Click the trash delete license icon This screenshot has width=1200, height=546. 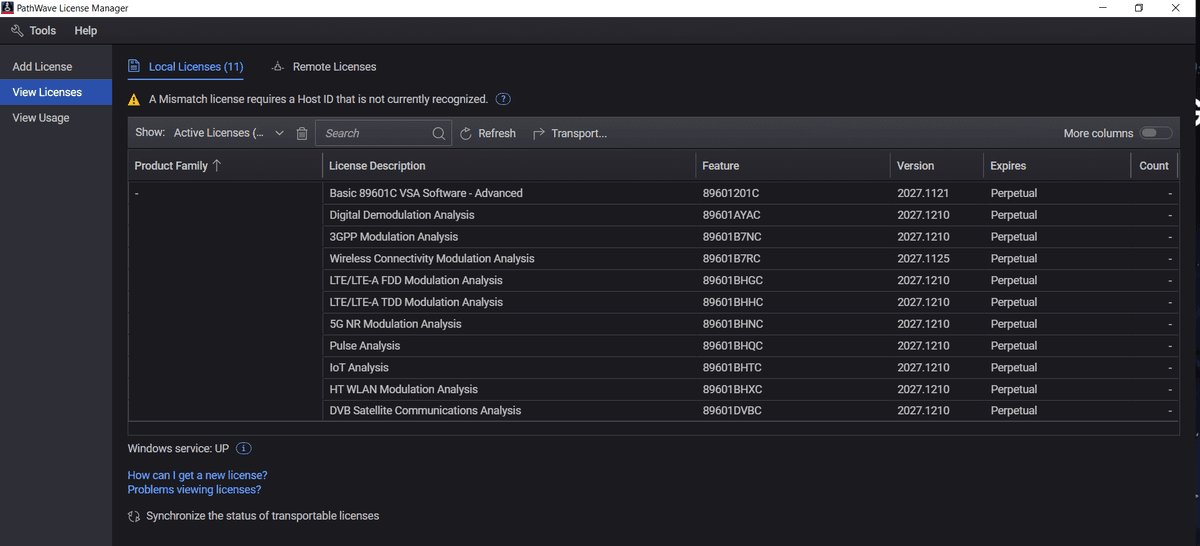(x=302, y=133)
